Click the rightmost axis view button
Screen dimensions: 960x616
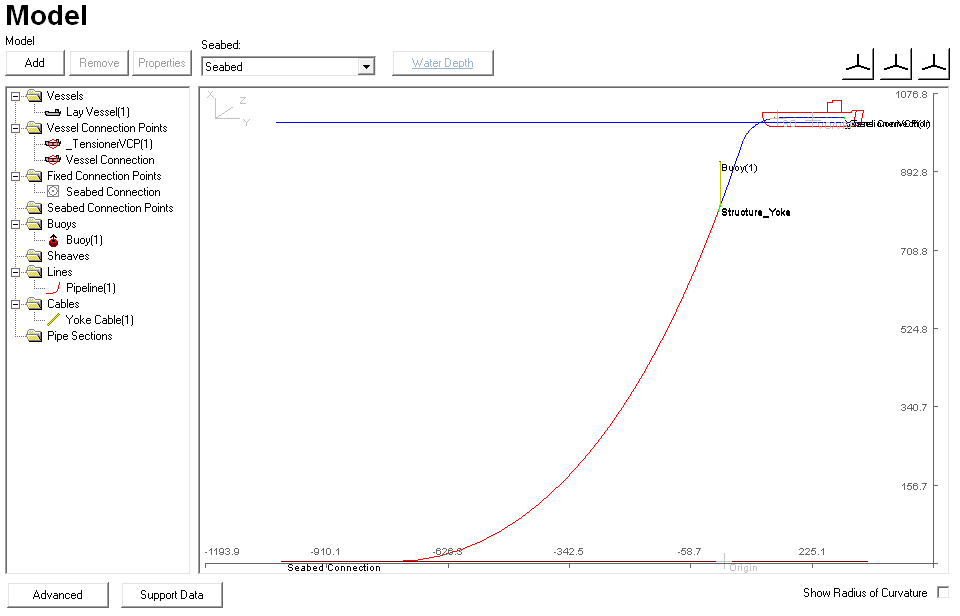pos(934,64)
